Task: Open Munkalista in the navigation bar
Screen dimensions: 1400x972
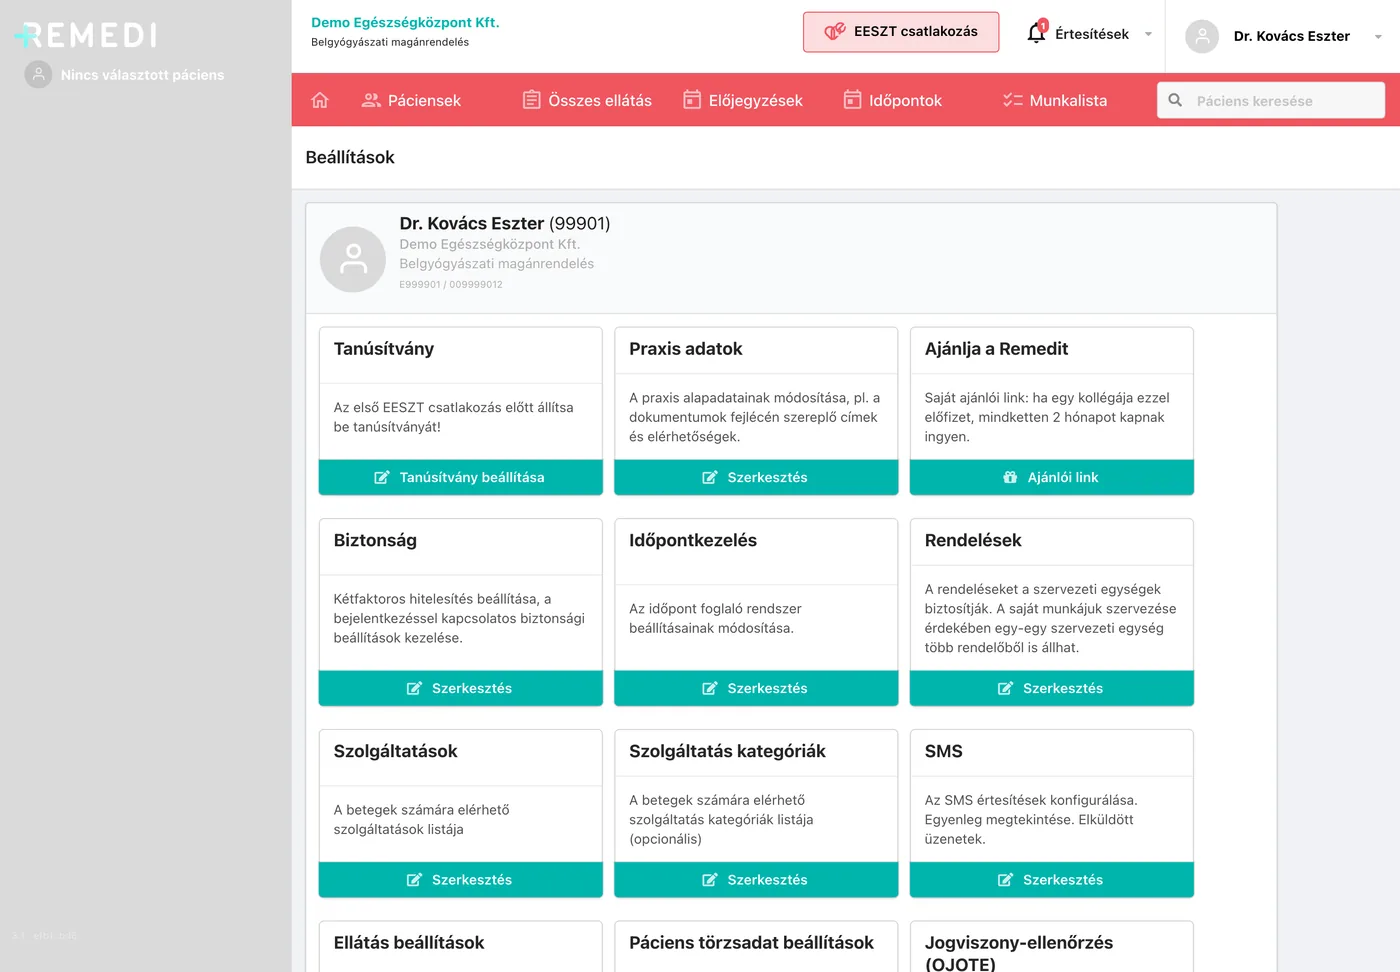Action: 1055,100
